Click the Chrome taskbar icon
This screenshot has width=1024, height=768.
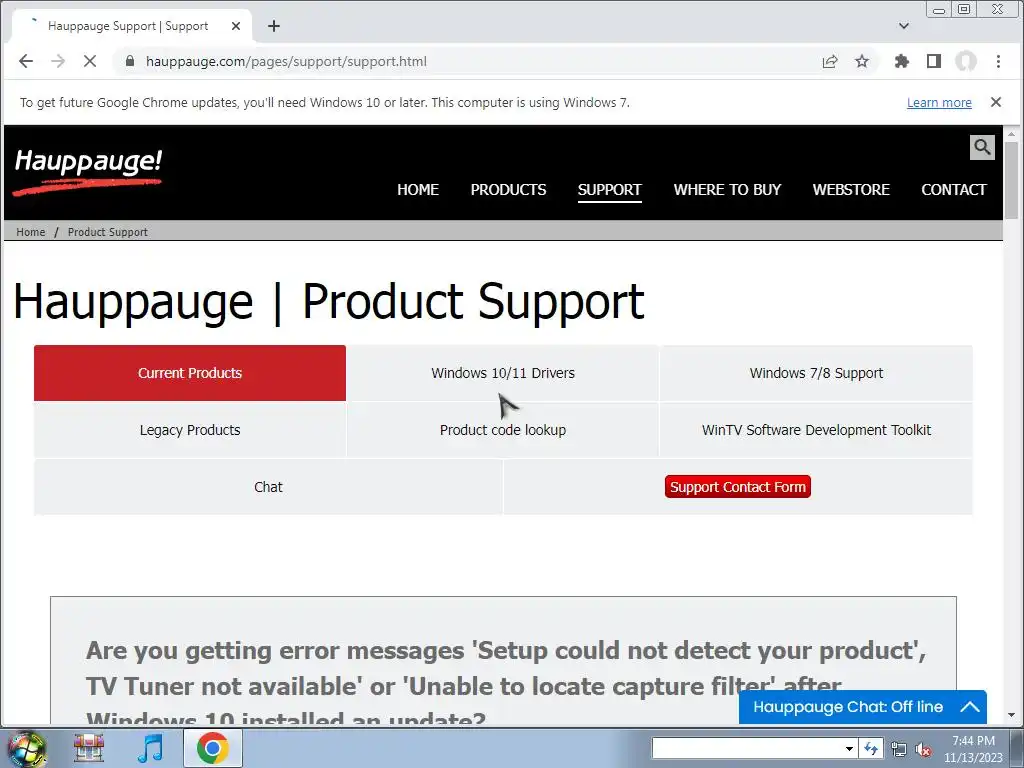[212, 748]
